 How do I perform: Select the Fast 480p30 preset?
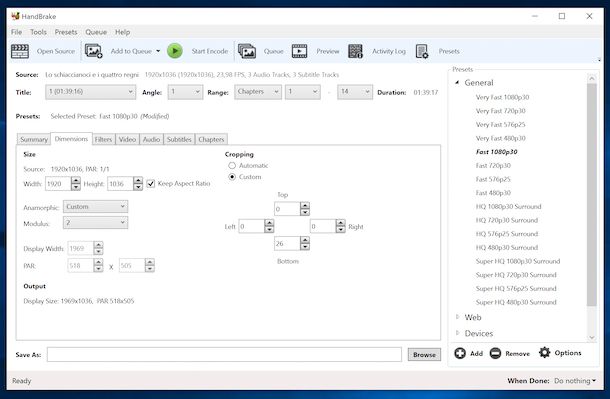coord(493,193)
